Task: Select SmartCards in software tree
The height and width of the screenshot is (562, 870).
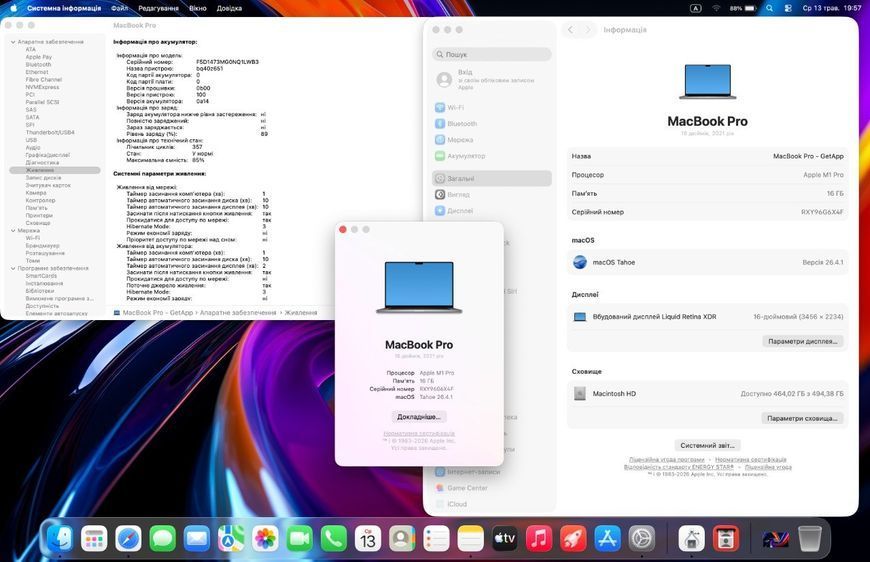Action: click(41, 276)
